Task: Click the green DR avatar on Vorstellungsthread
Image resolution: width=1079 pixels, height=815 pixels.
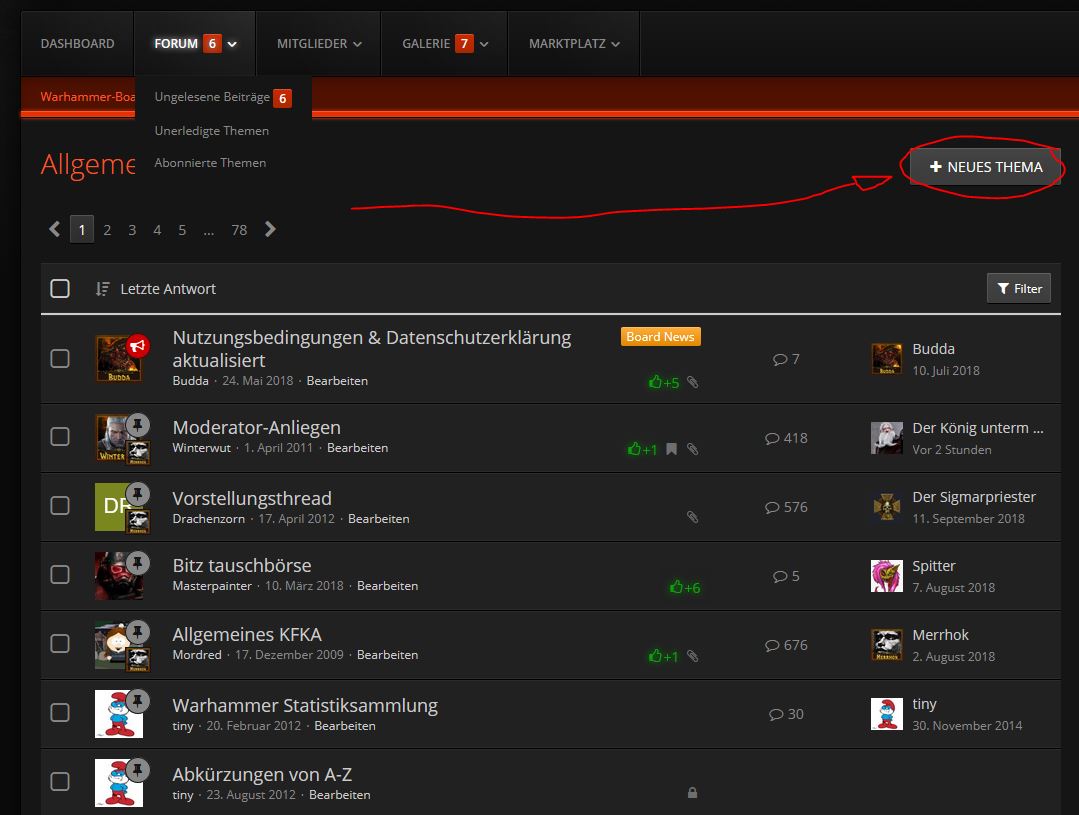Action: click(118, 507)
